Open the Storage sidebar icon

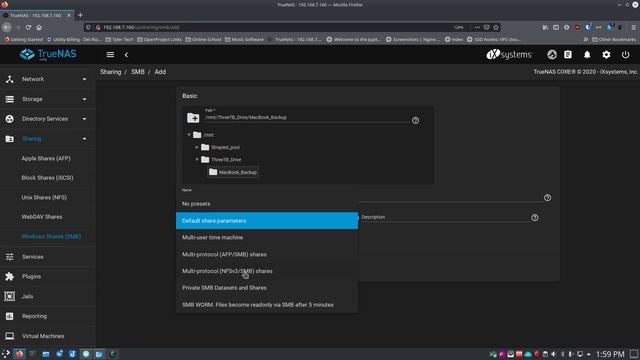click(x=9, y=99)
